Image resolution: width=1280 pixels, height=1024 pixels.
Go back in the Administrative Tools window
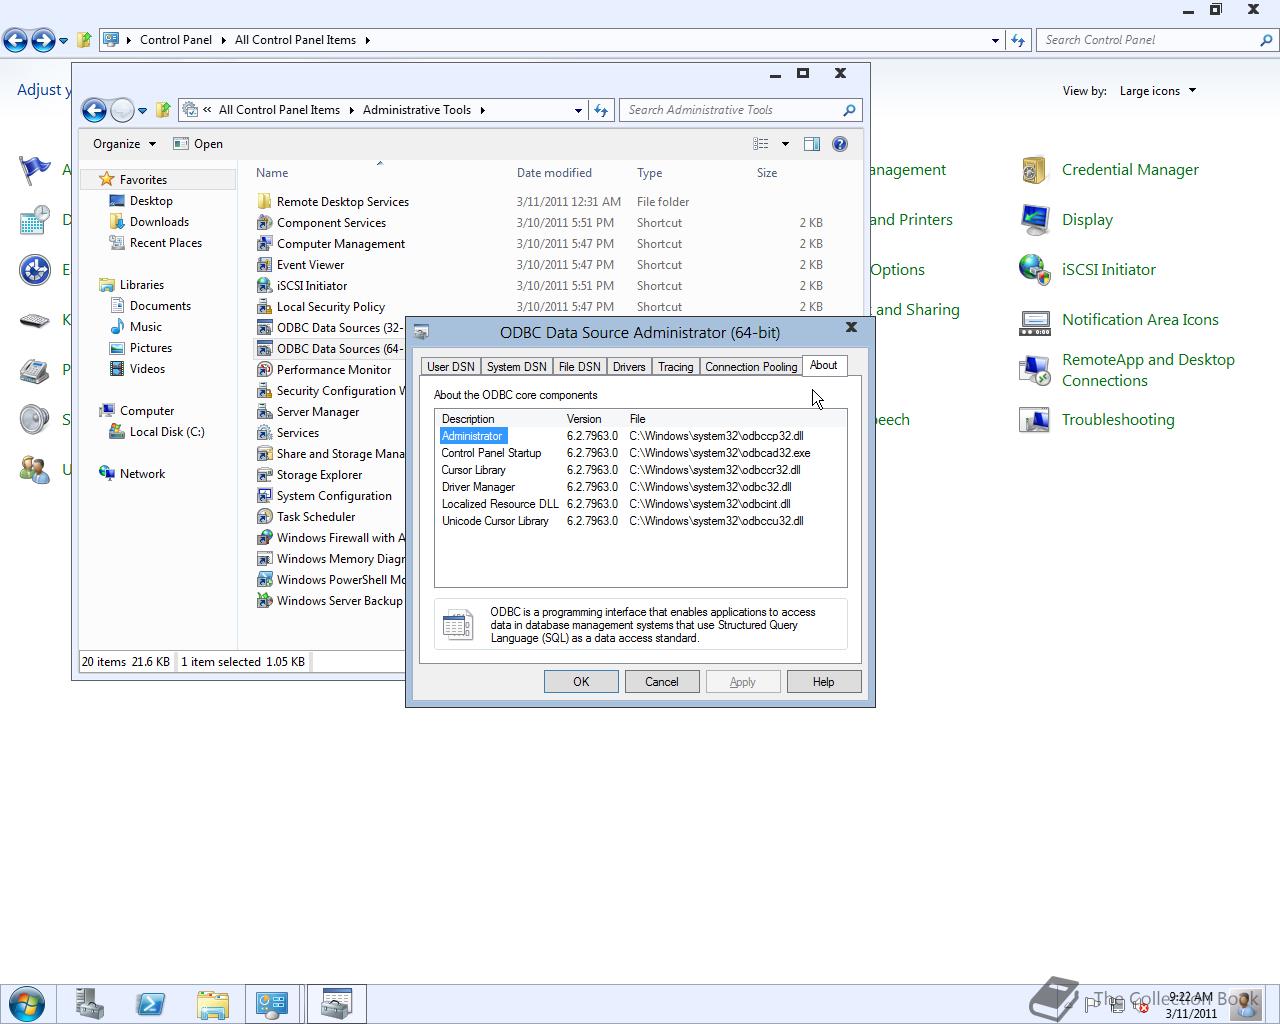click(94, 110)
